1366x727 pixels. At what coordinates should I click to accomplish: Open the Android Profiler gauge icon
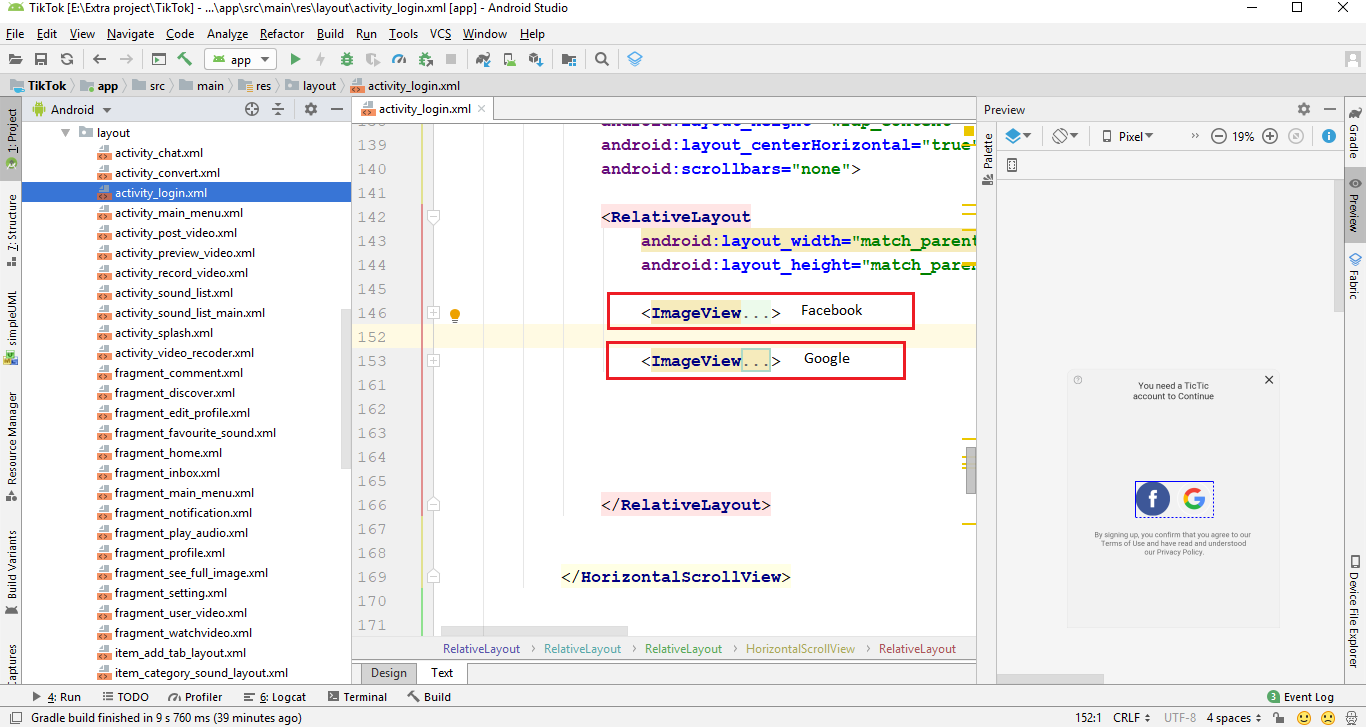tap(399, 59)
